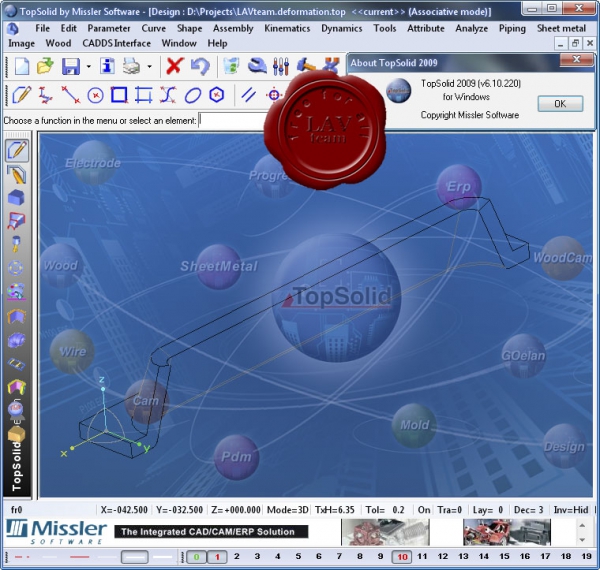Activate the color palette attribute icon in sidebar

(x=16, y=291)
